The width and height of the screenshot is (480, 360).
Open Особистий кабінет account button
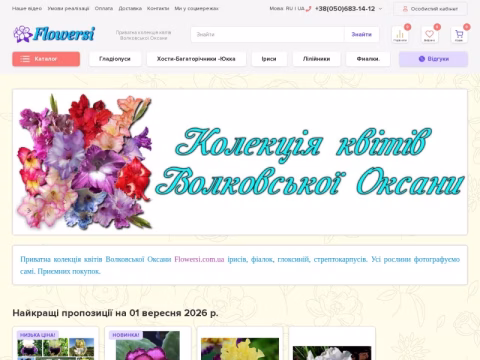click(x=430, y=9)
